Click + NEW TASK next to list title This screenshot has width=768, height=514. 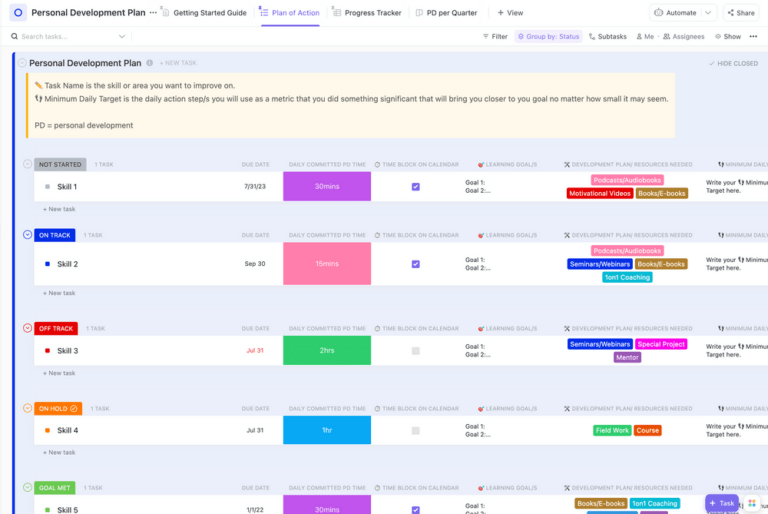coord(178,63)
